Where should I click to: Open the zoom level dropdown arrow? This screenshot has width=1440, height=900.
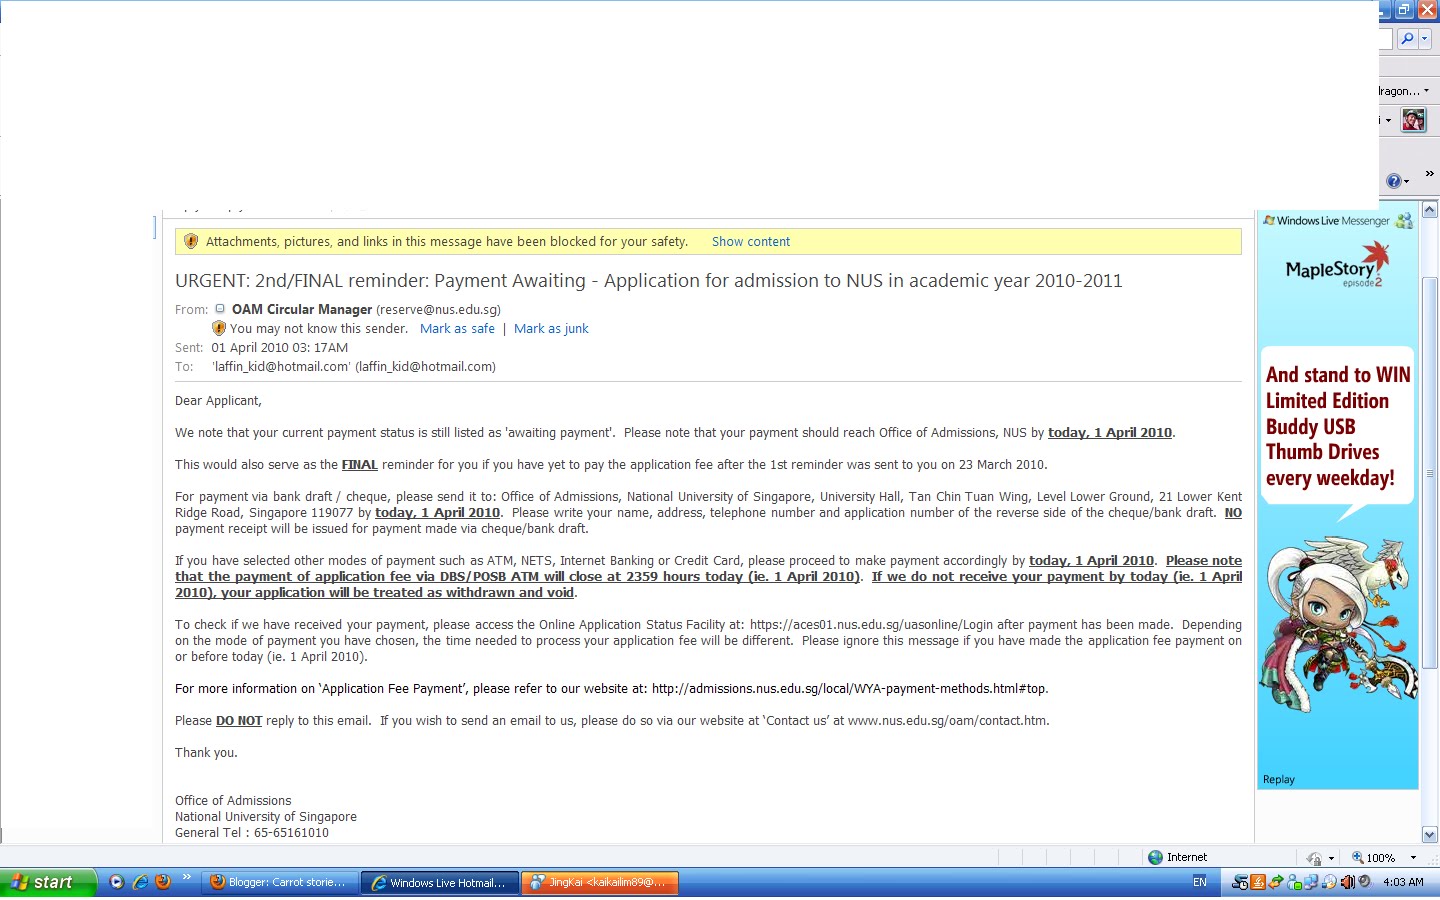(x=1413, y=857)
